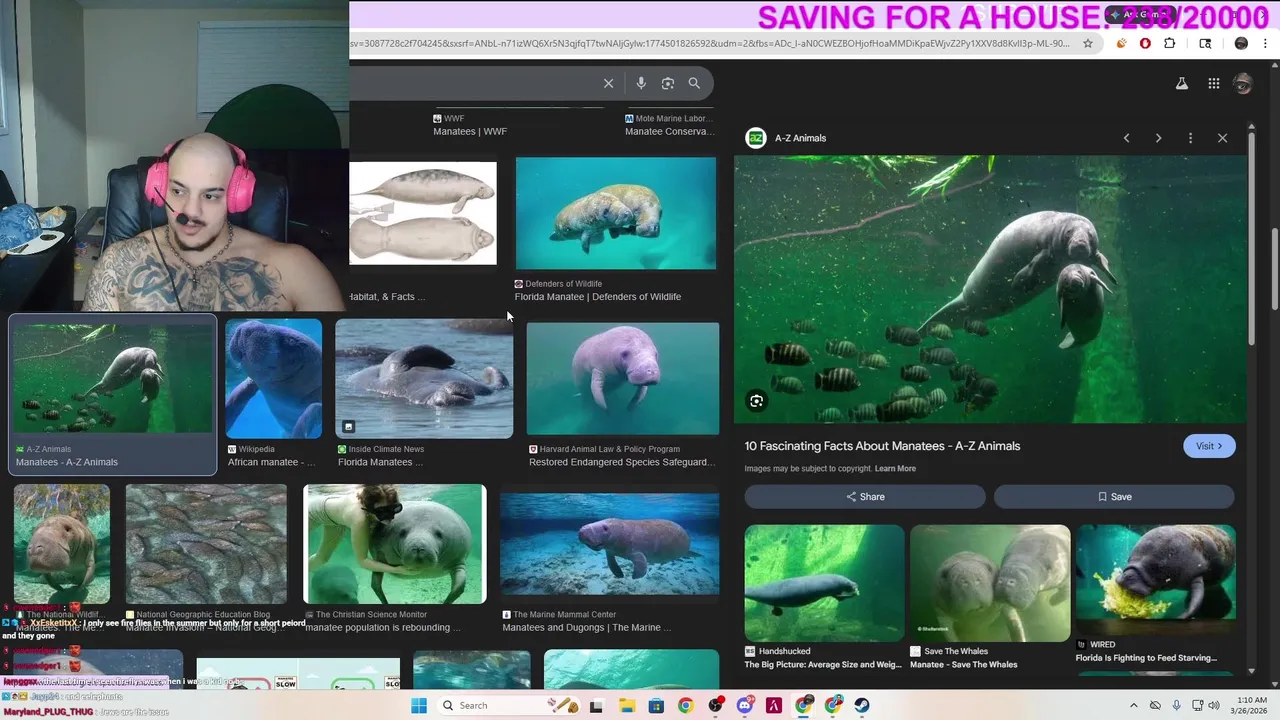Open the Learn More copyright link

point(895,468)
